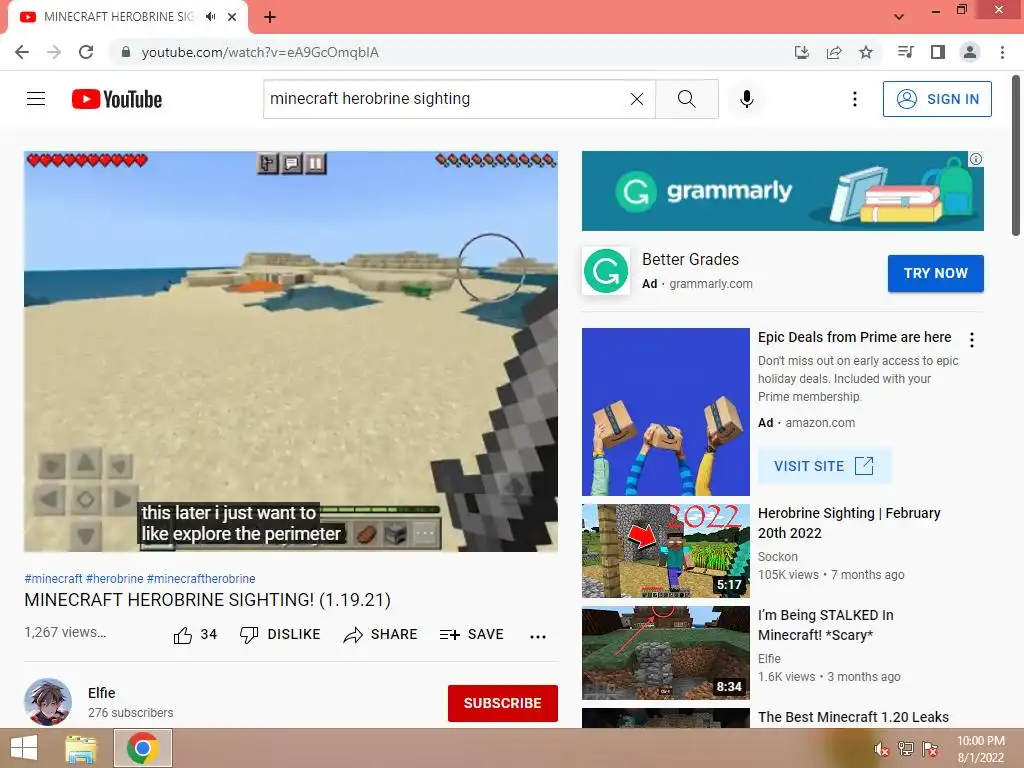The width and height of the screenshot is (1024, 768).
Task: Open the SHARE dialog for the video
Action: click(x=380, y=635)
